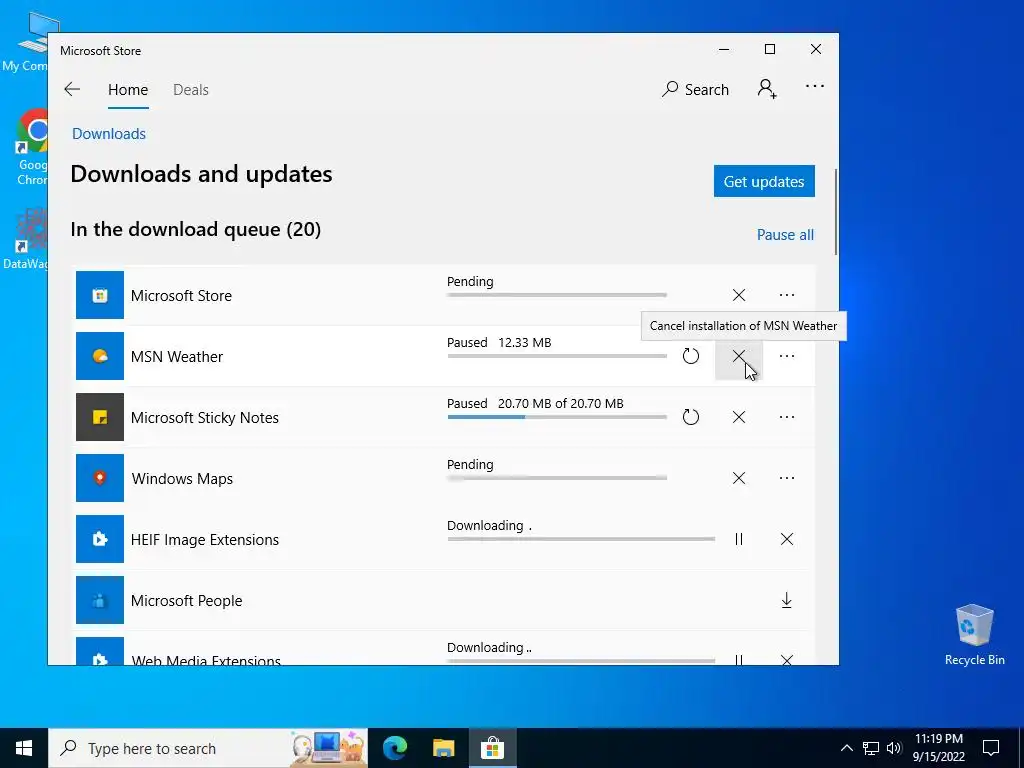Click the MSN Weather name text
The width and height of the screenshot is (1024, 768).
[x=176, y=357]
